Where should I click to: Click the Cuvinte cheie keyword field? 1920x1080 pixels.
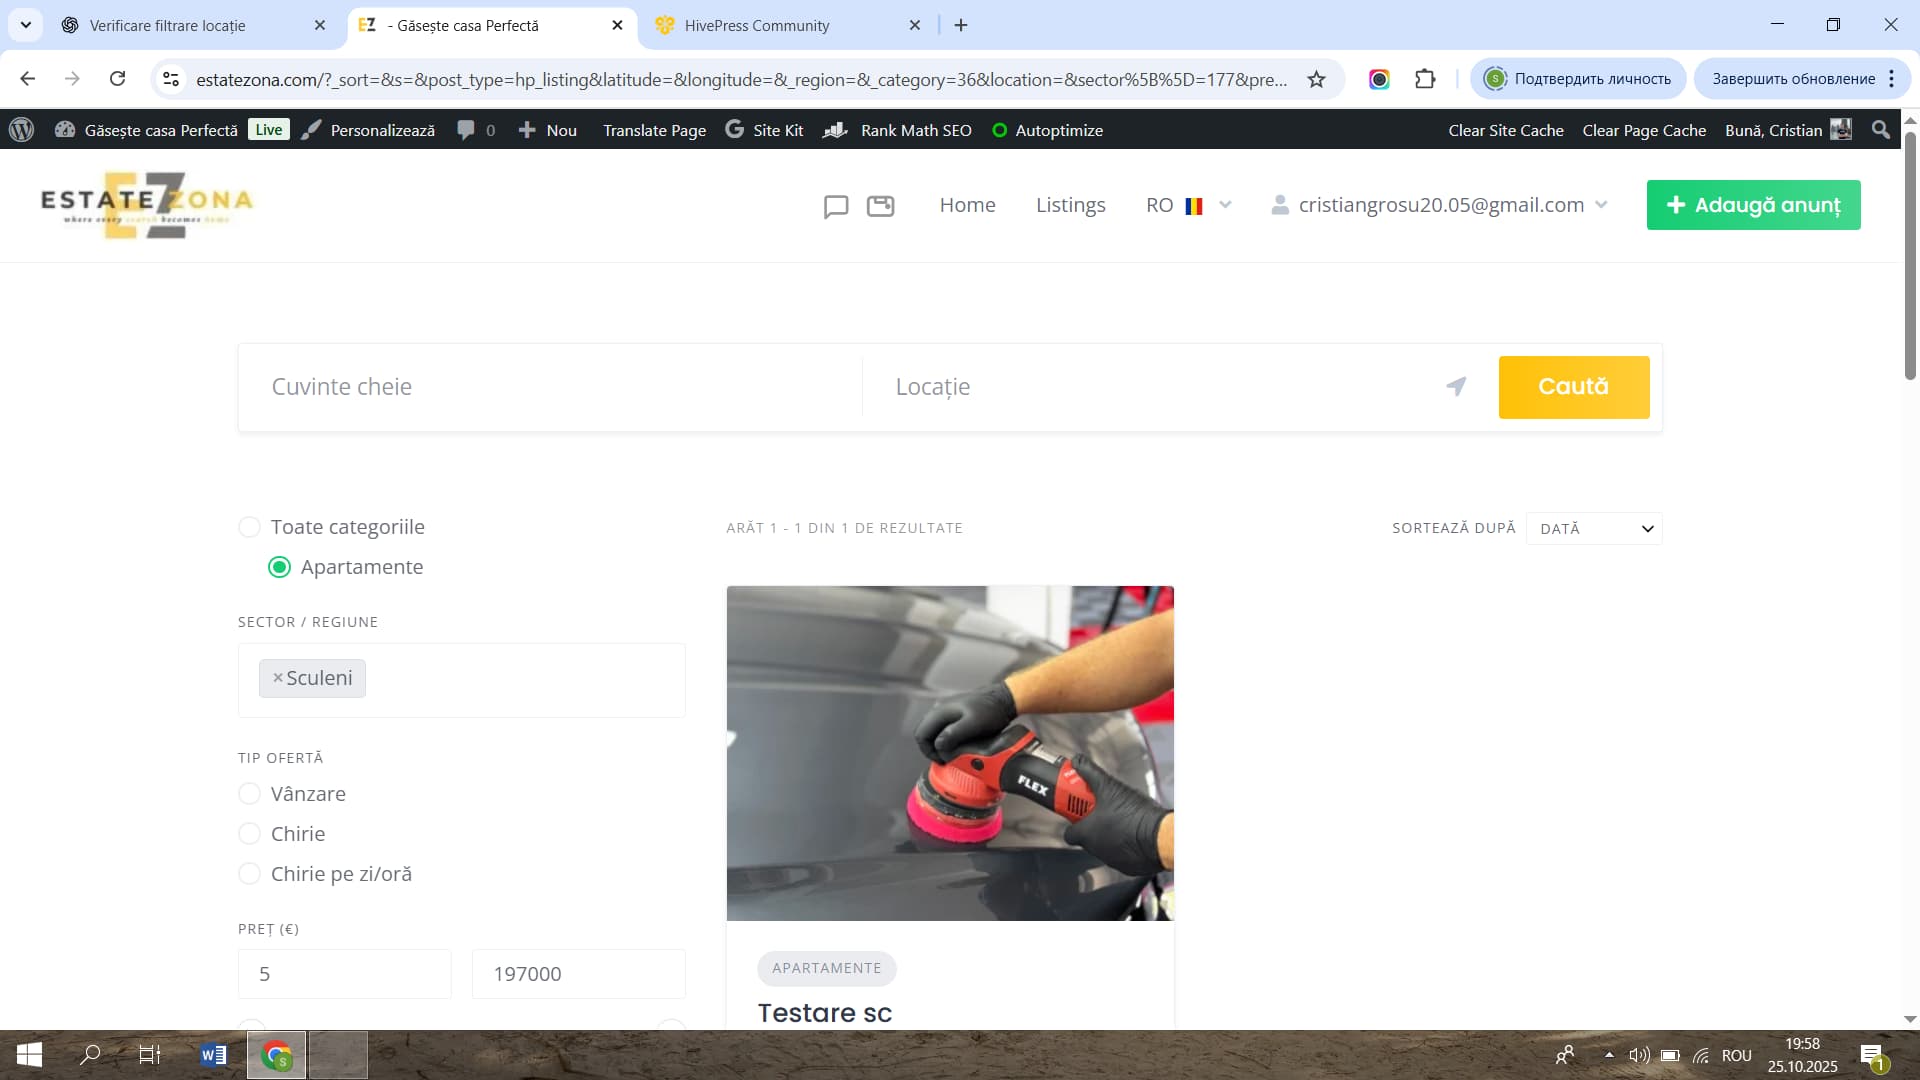point(550,387)
